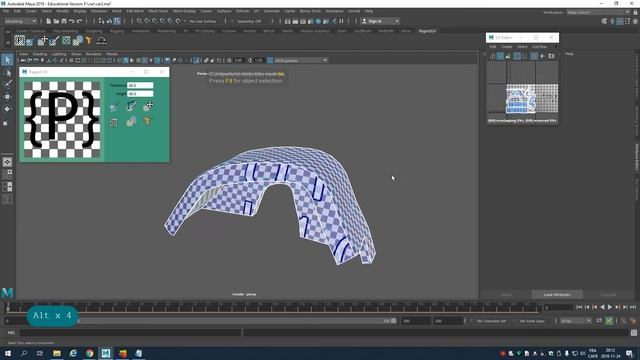Open the Workspace Maya Classic dropdown
Image resolution: width=640 pixels, height=360 pixels.
click(x=598, y=12)
